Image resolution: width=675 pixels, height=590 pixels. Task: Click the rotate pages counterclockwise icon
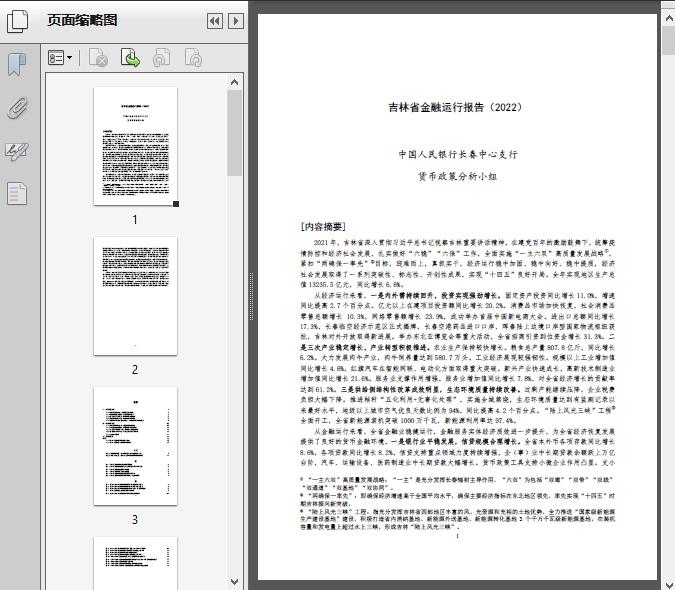pos(162,58)
